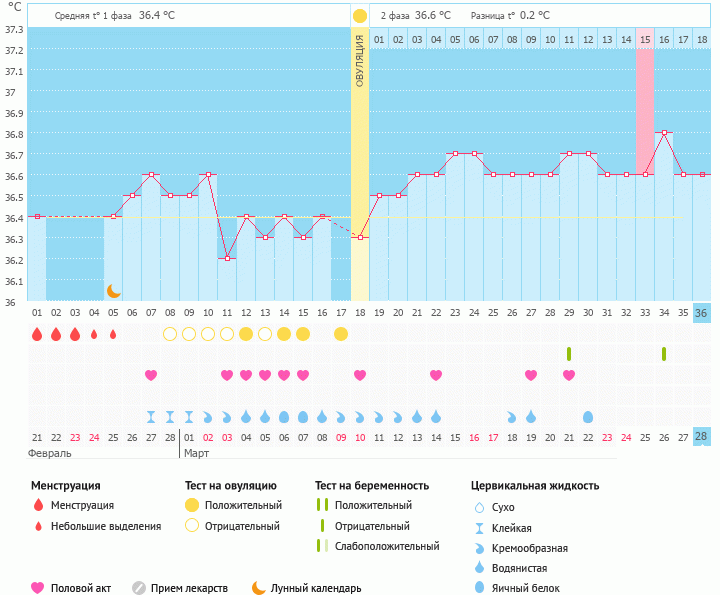Select the highlighted date 28 cell
Screen dimensions: 720x595
tap(702, 437)
